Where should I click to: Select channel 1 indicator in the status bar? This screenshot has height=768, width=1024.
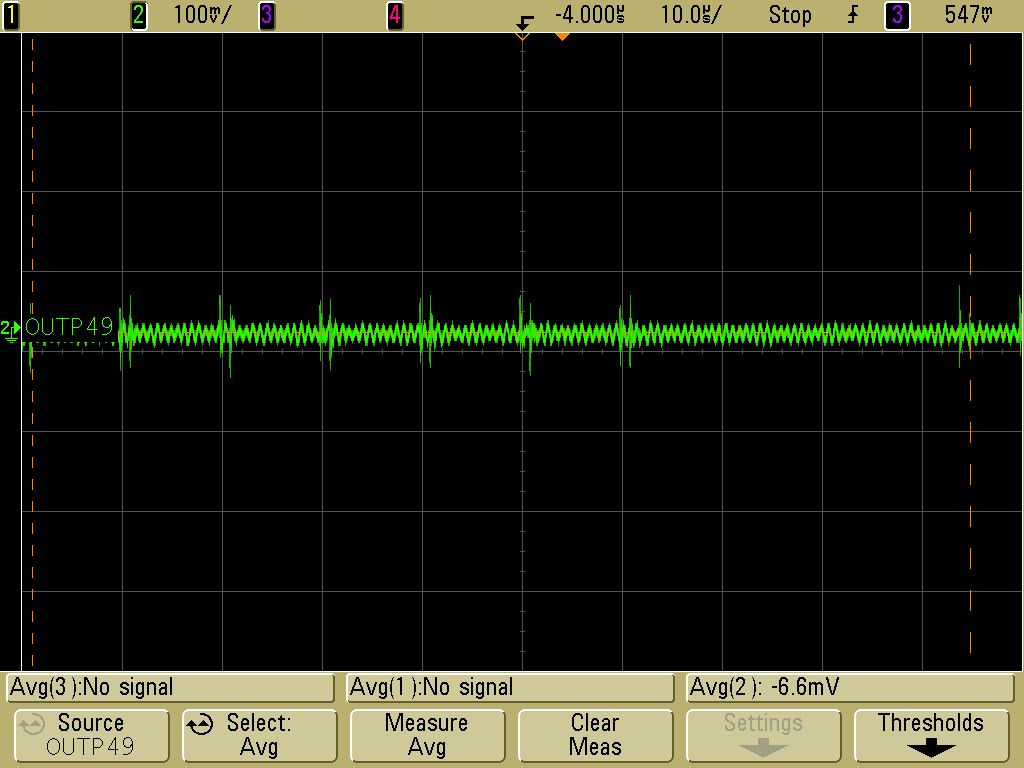[11, 15]
